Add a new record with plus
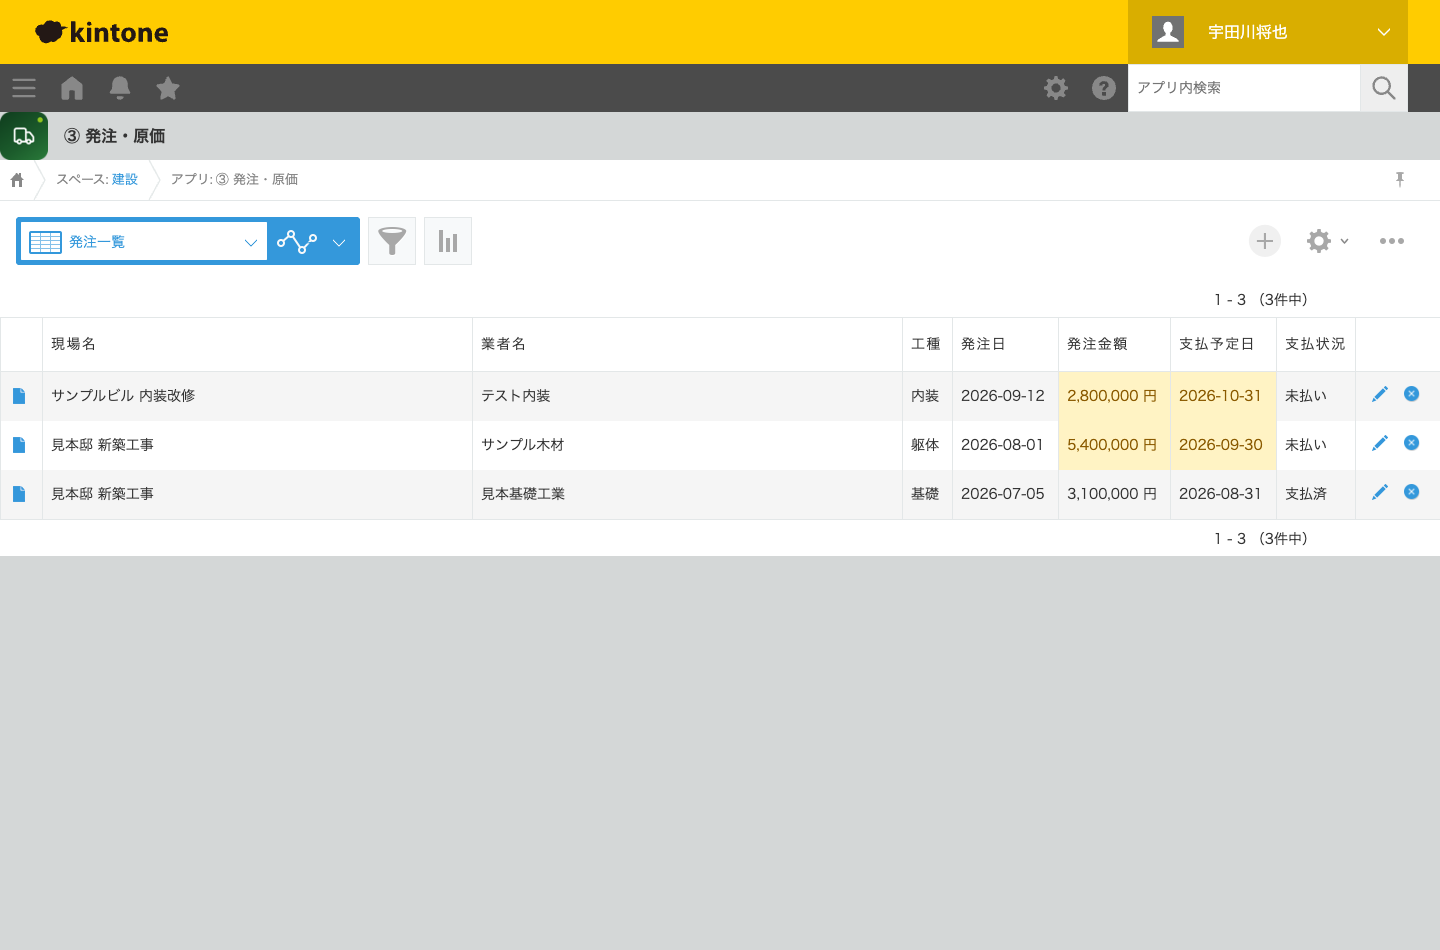 point(1265,241)
